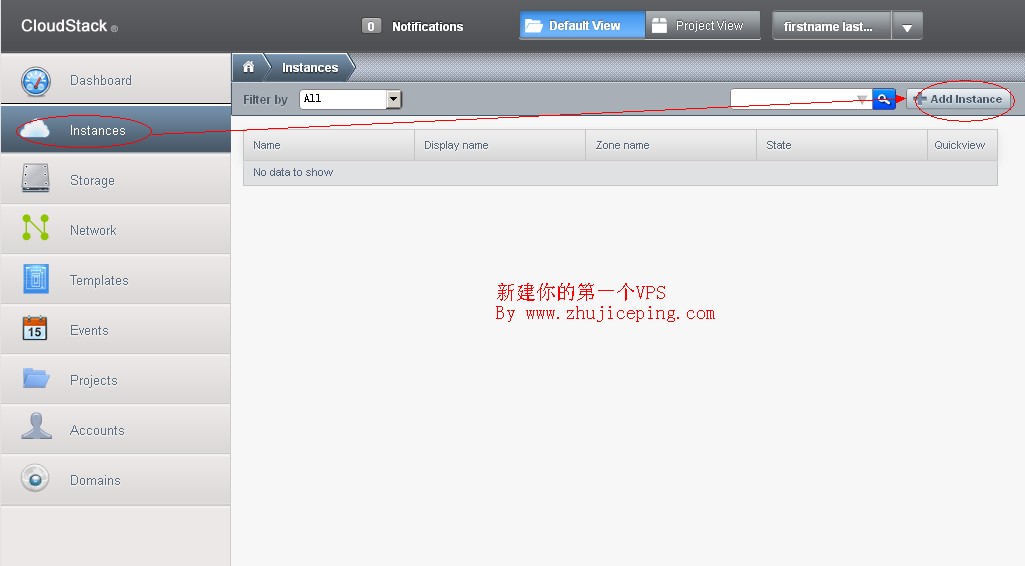Click the Projects folder icon
The image size is (1025, 566).
pyautogui.click(x=36, y=379)
